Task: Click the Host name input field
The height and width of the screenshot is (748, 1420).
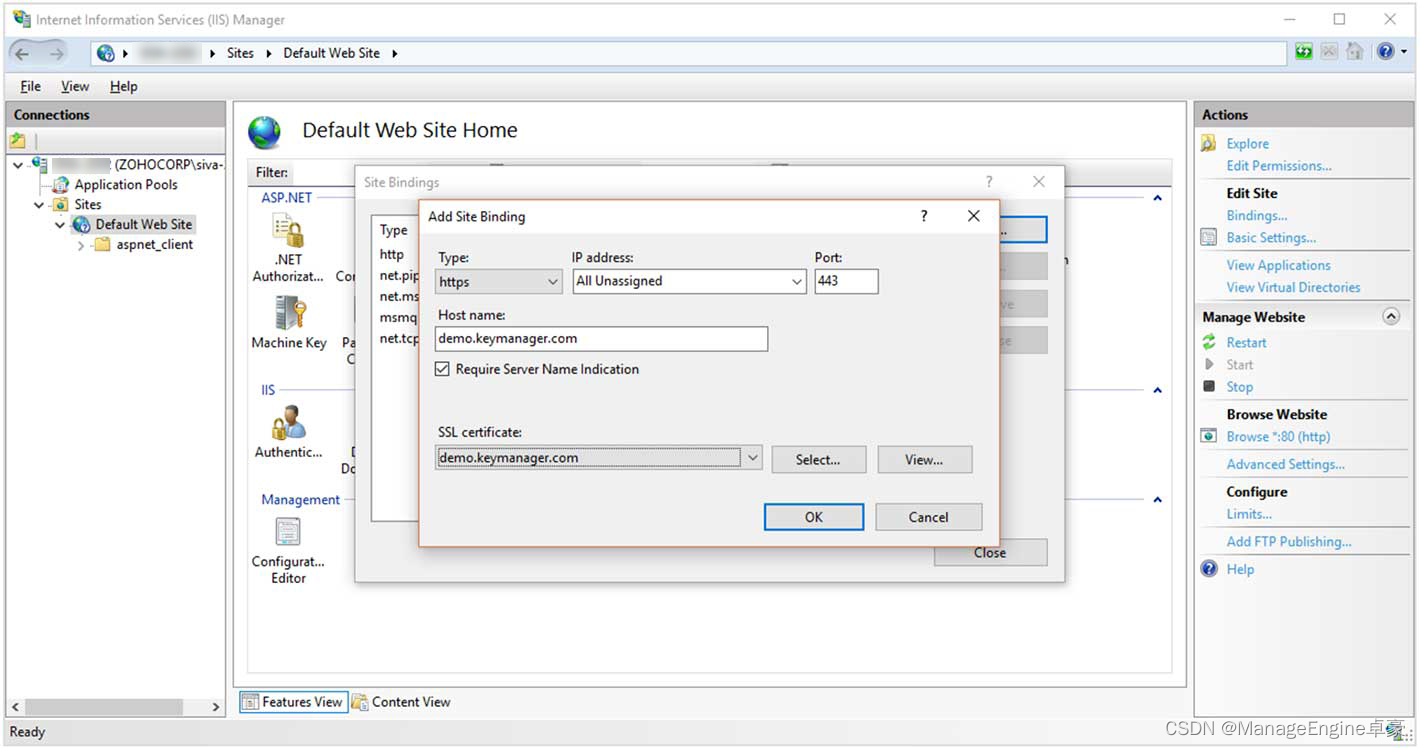Action: [x=602, y=339]
